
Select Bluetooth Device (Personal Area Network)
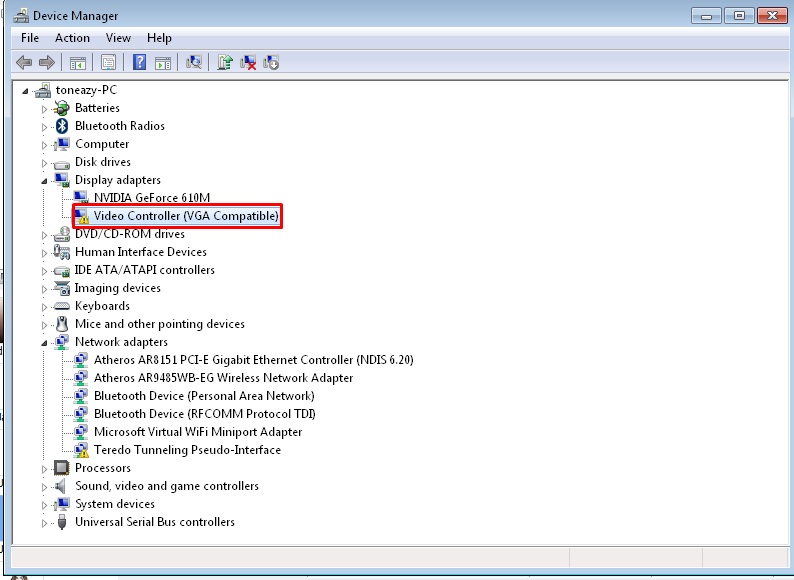[x=204, y=396]
